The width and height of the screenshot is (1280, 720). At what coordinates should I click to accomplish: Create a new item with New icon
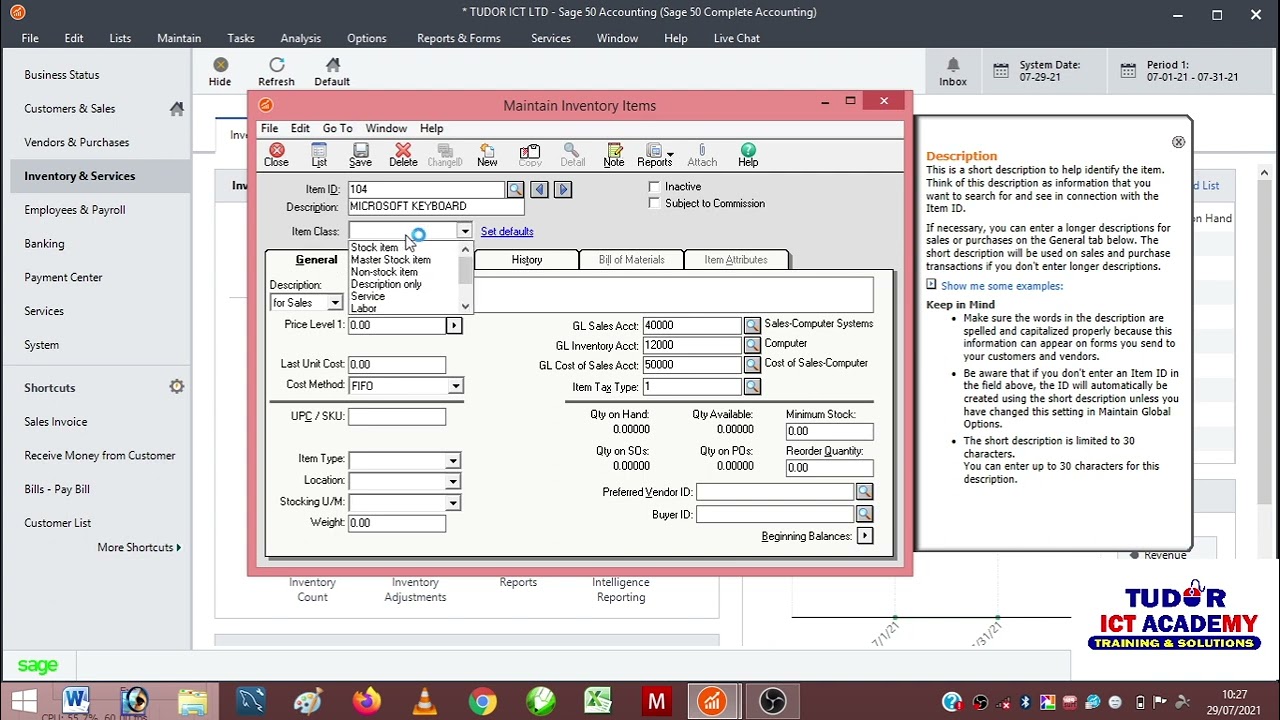[487, 154]
